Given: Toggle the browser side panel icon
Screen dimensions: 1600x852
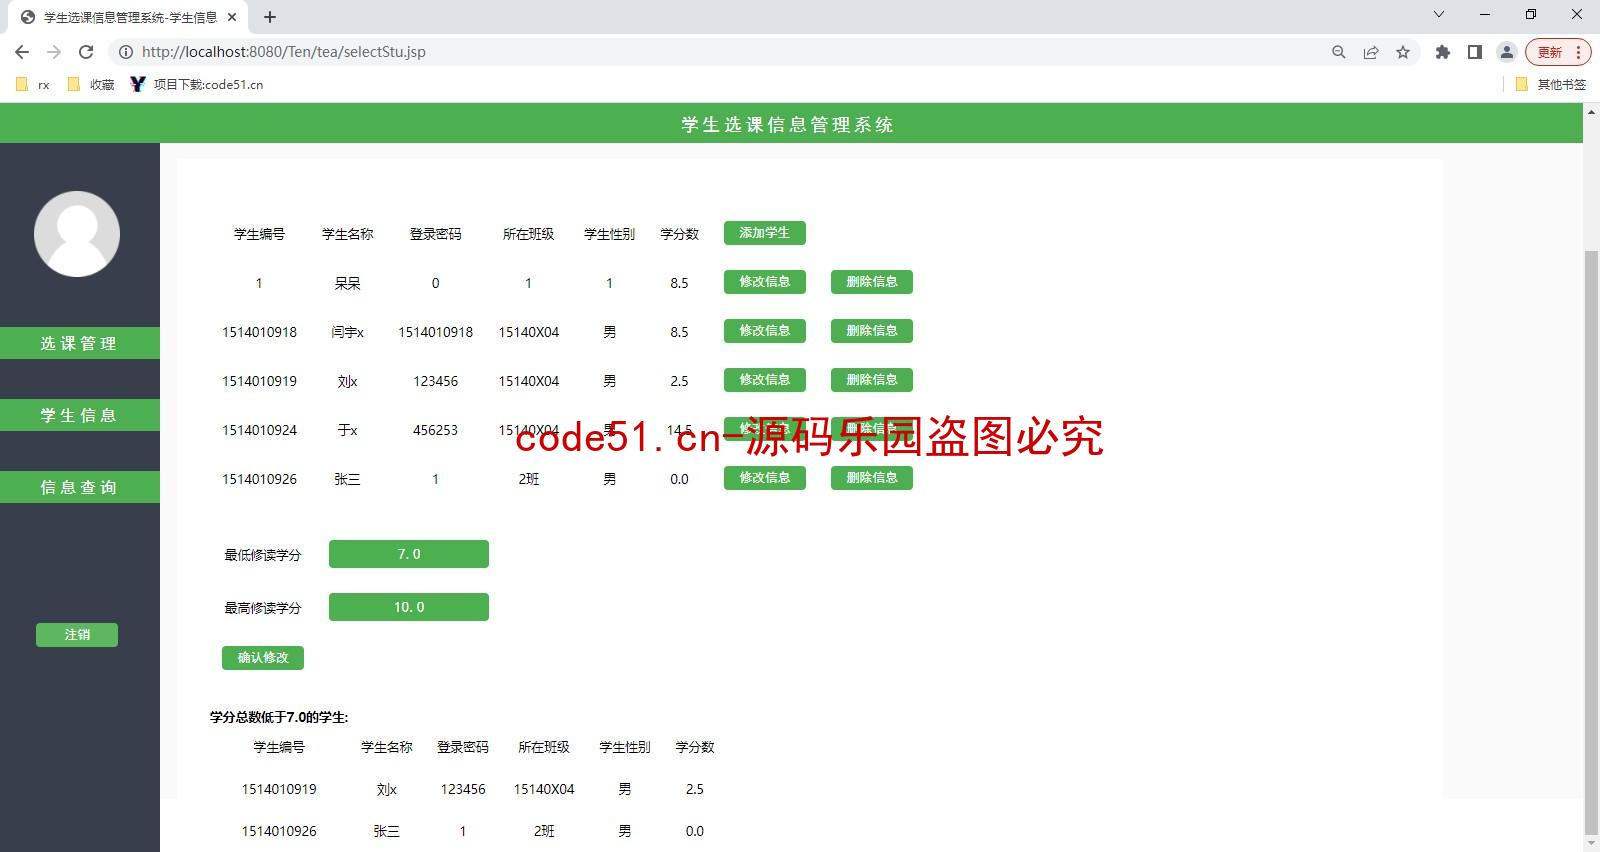Looking at the screenshot, I should coord(1474,52).
